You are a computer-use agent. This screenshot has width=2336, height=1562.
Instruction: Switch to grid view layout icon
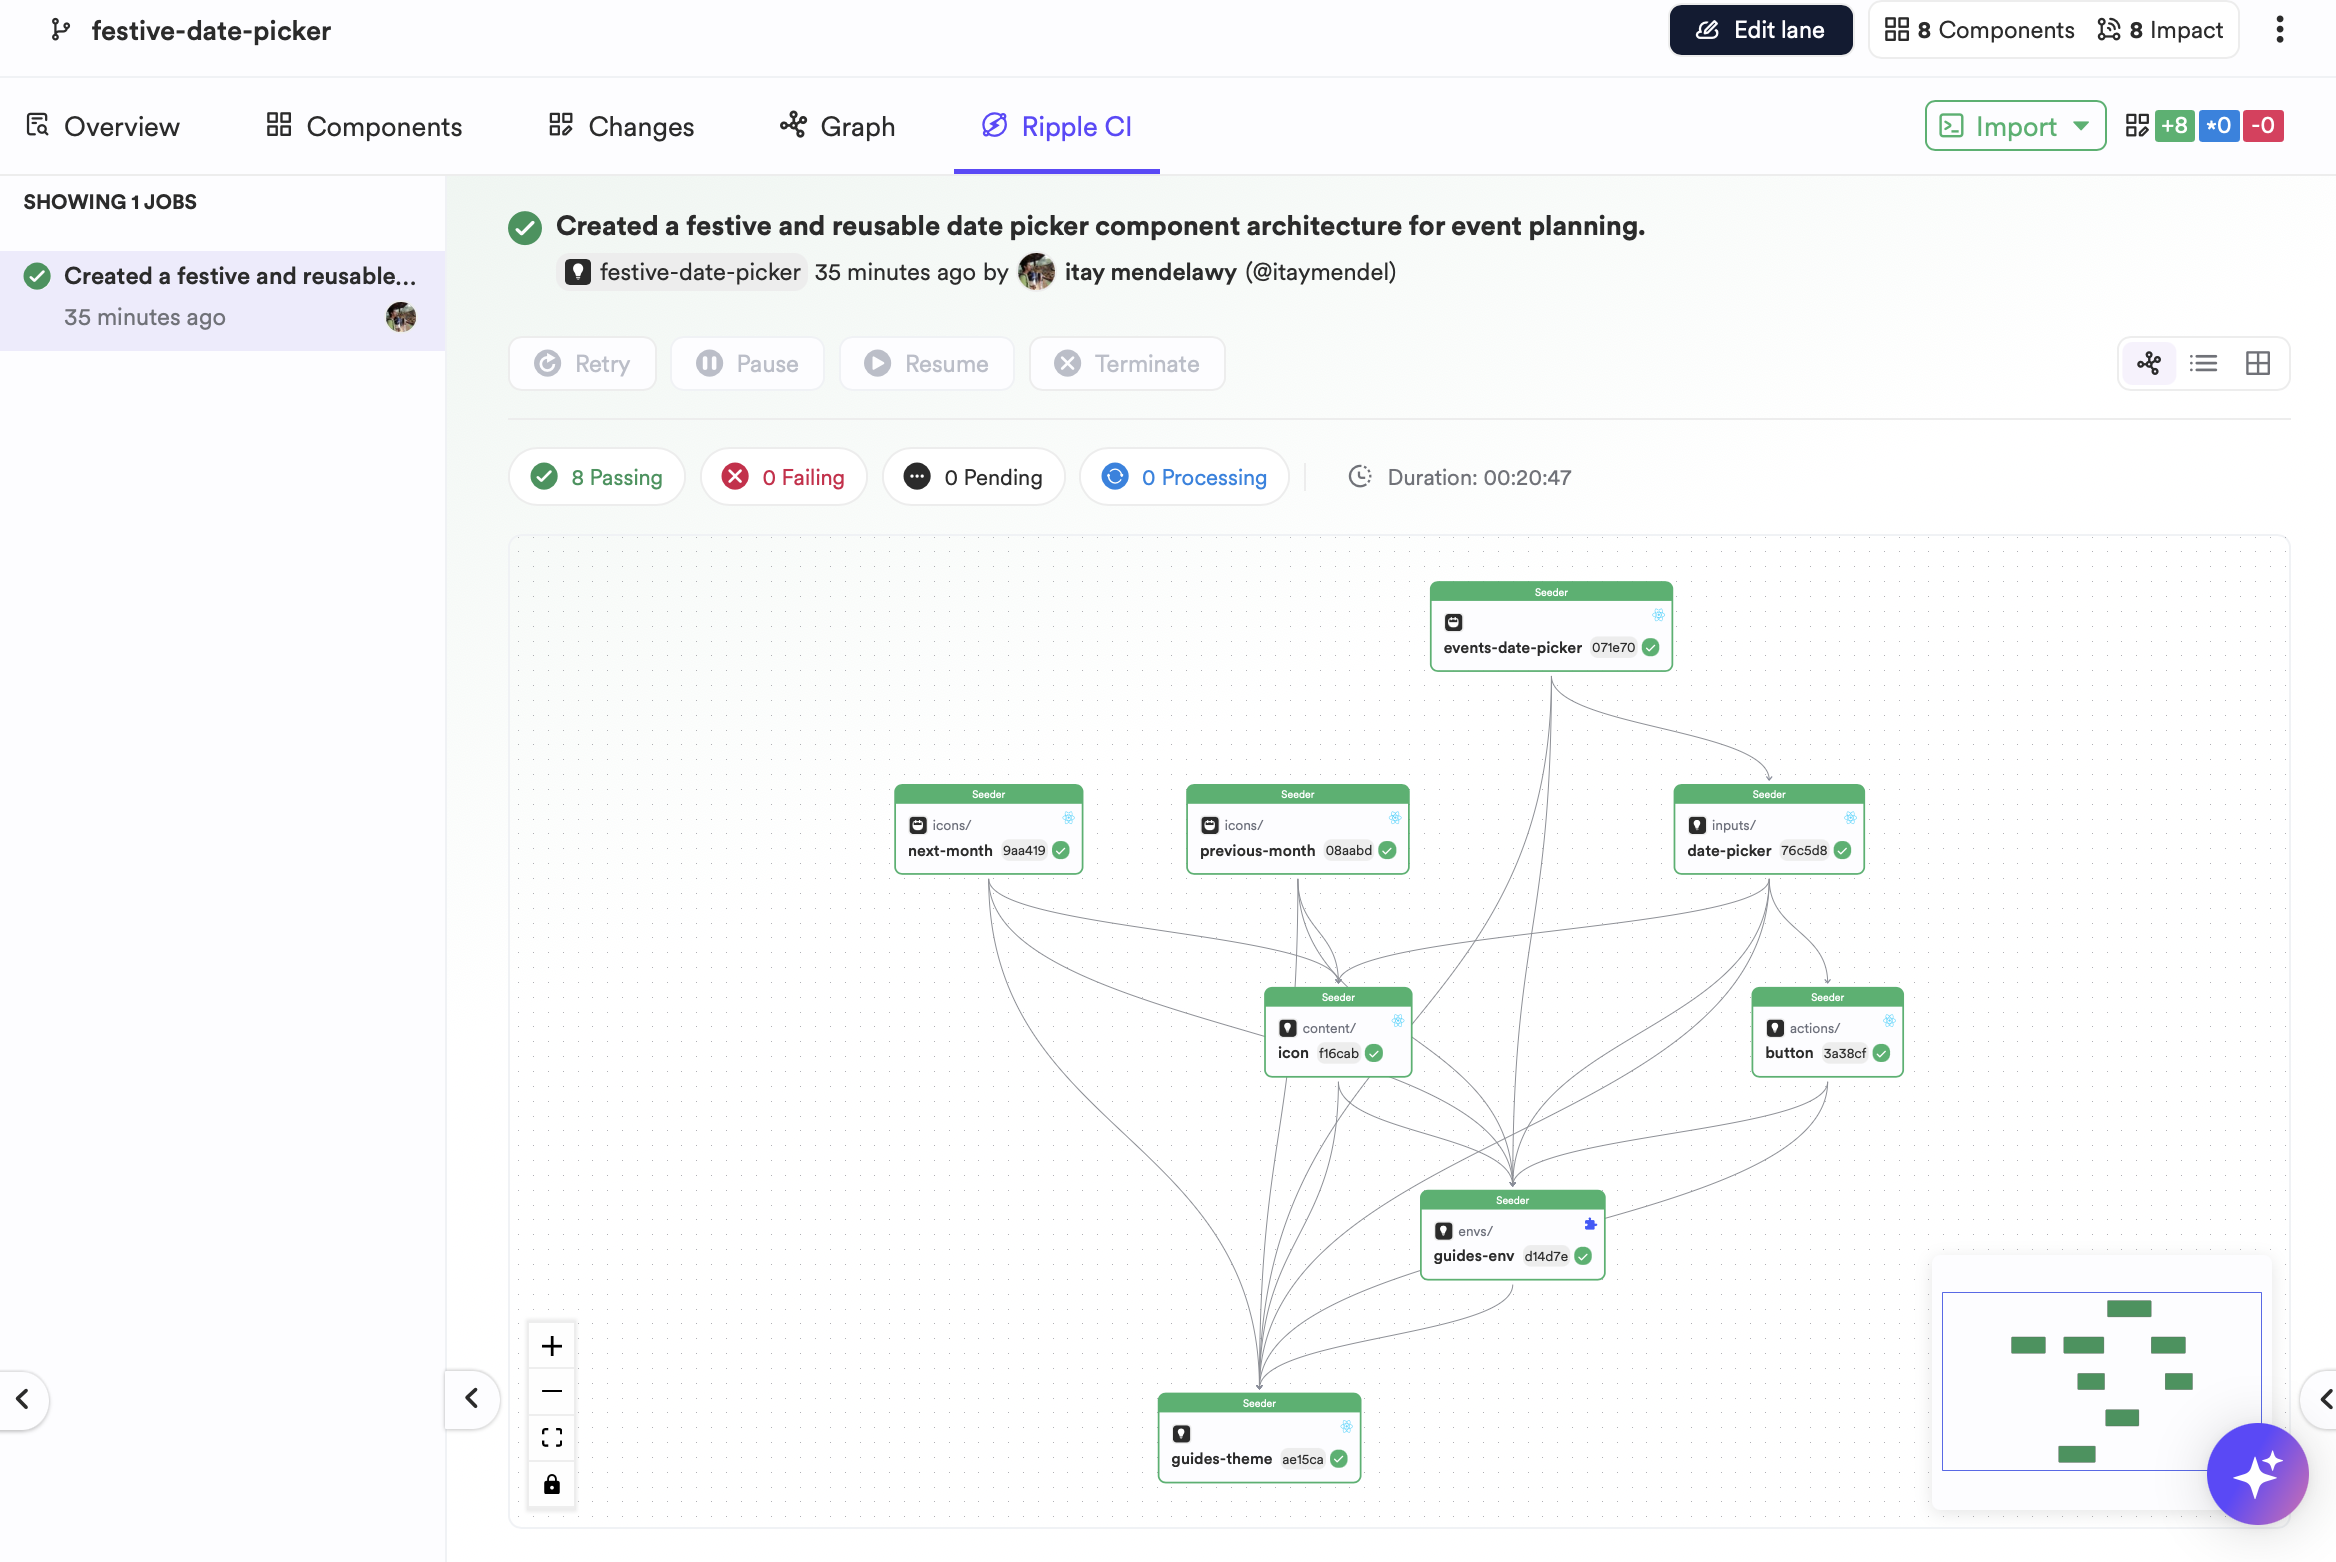[2257, 363]
